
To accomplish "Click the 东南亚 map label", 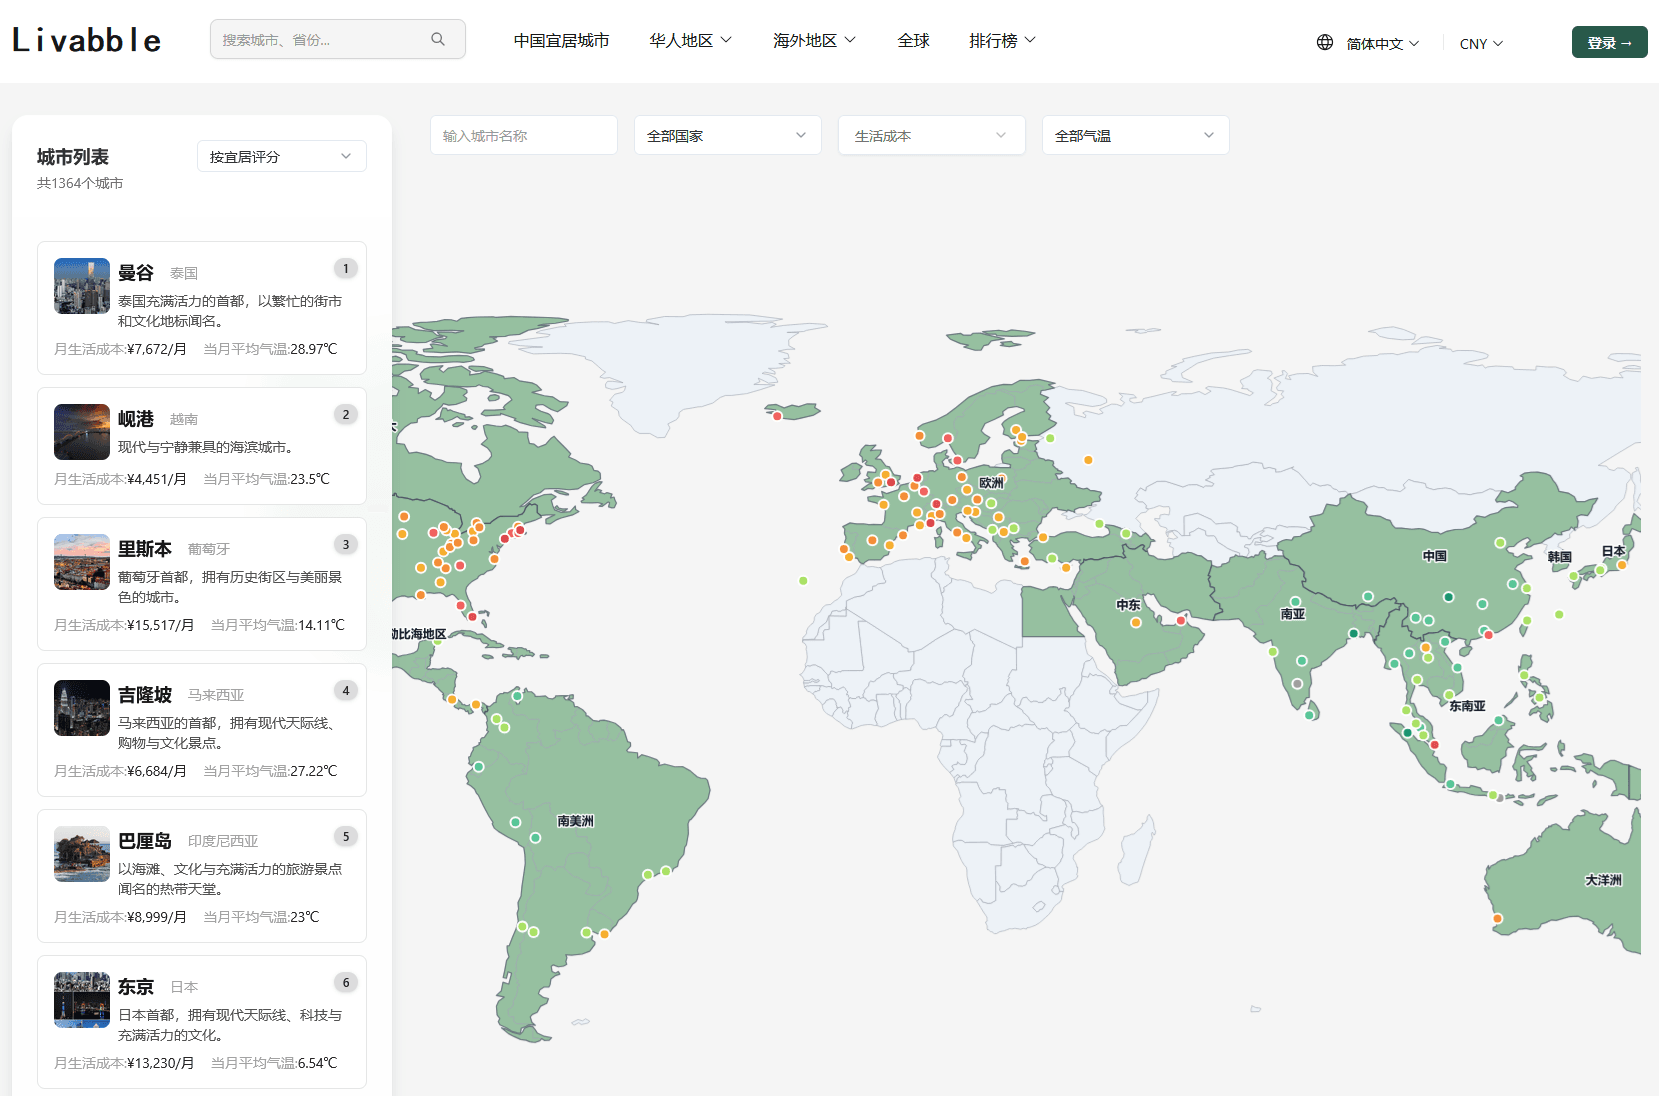I will (x=1468, y=706).
